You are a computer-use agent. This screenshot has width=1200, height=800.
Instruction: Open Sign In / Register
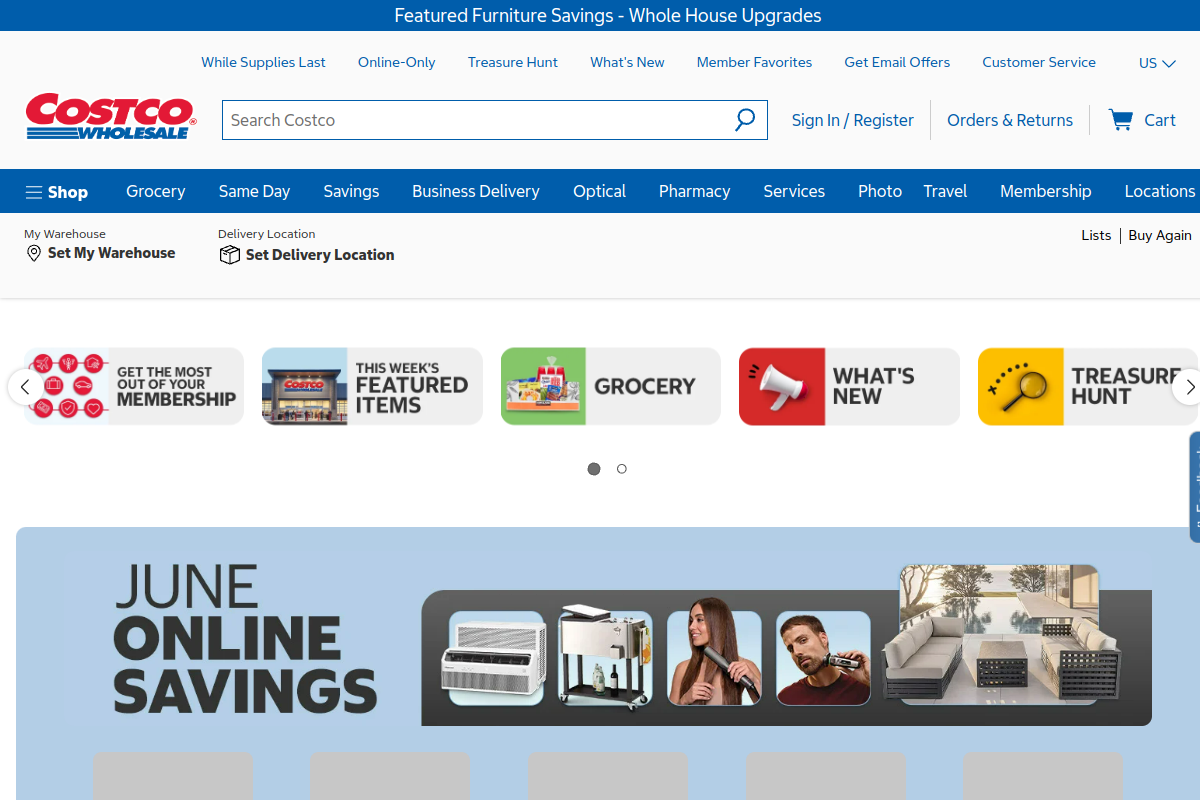(x=853, y=120)
